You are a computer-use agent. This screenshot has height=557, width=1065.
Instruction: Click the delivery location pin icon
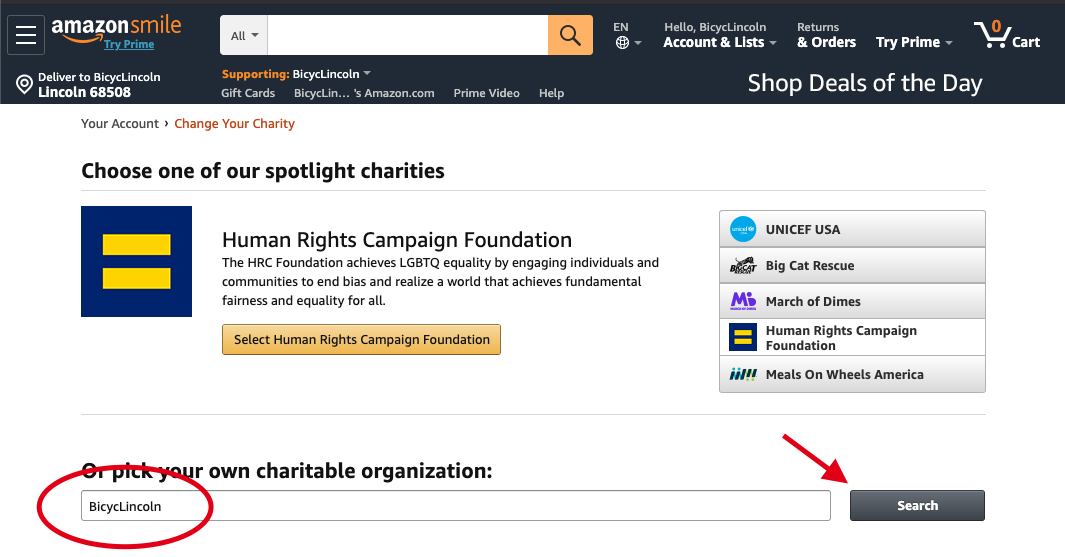point(24,84)
